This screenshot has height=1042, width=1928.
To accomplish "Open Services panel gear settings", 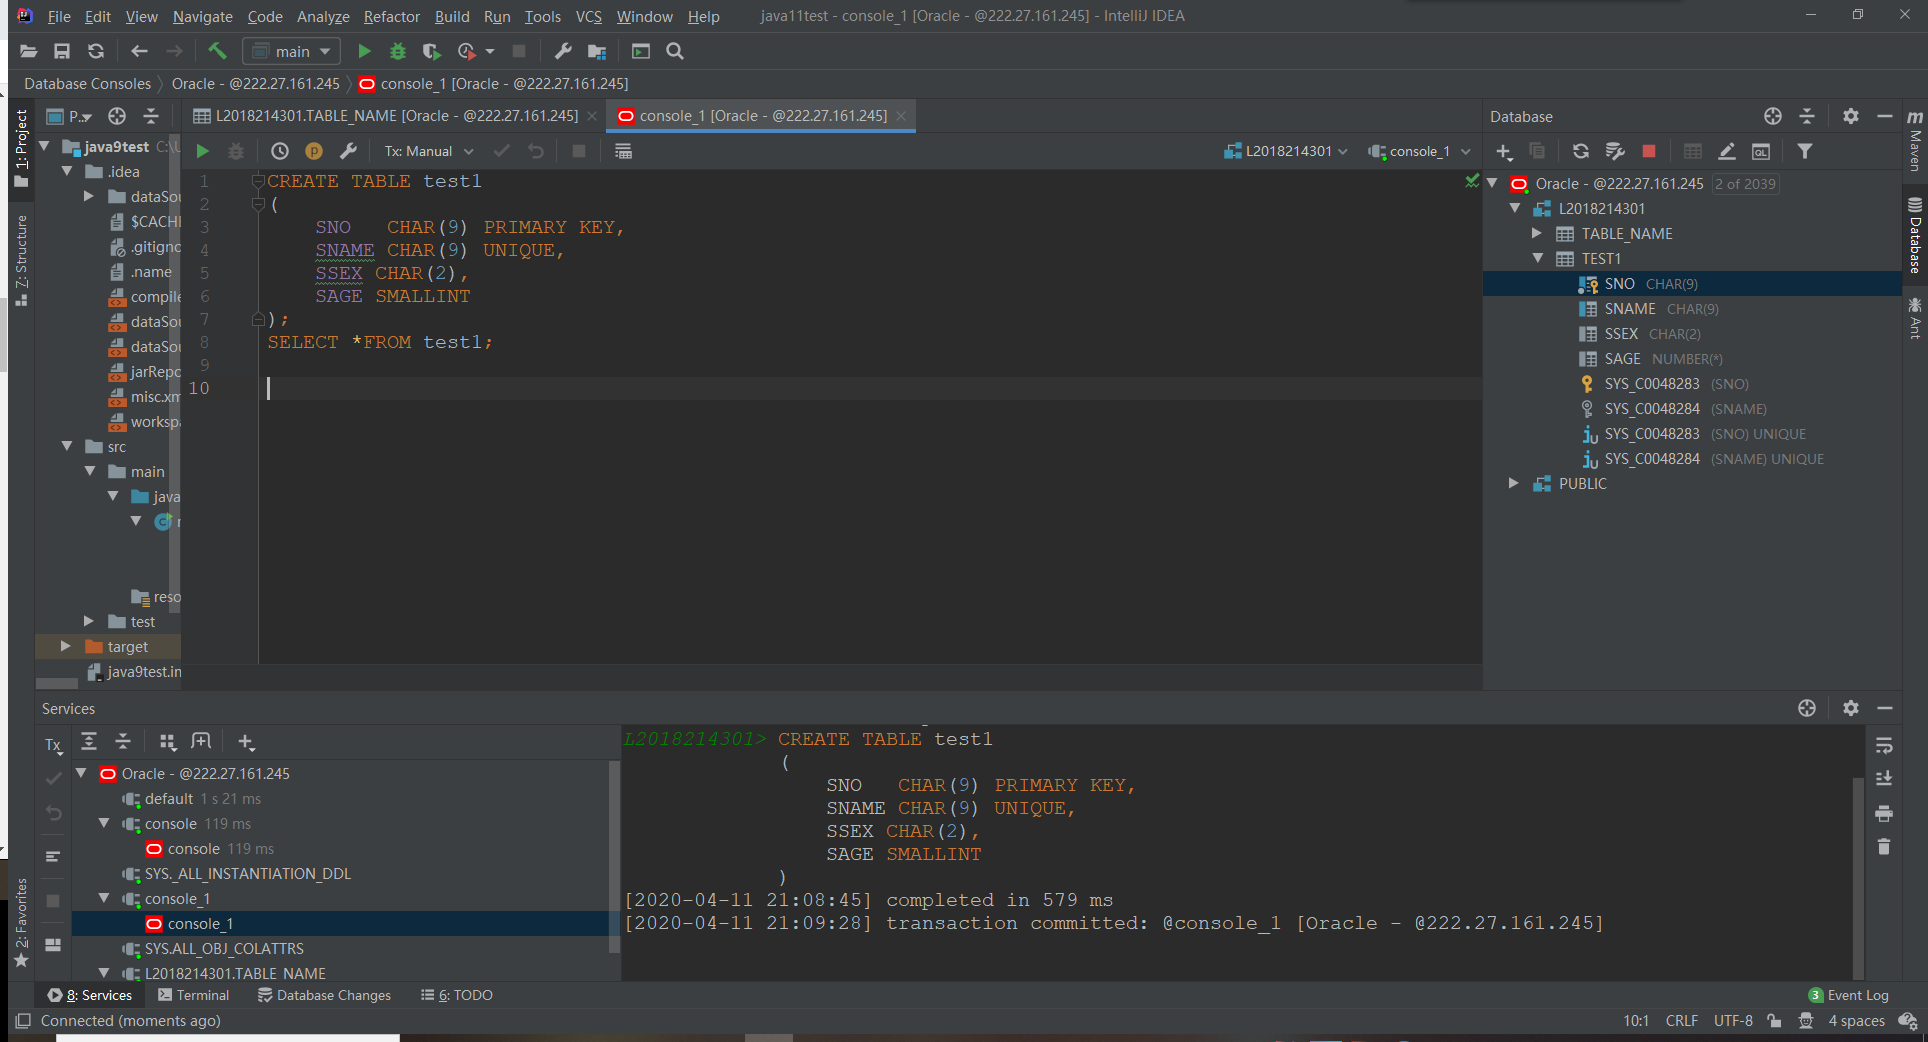I will (x=1851, y=708).
